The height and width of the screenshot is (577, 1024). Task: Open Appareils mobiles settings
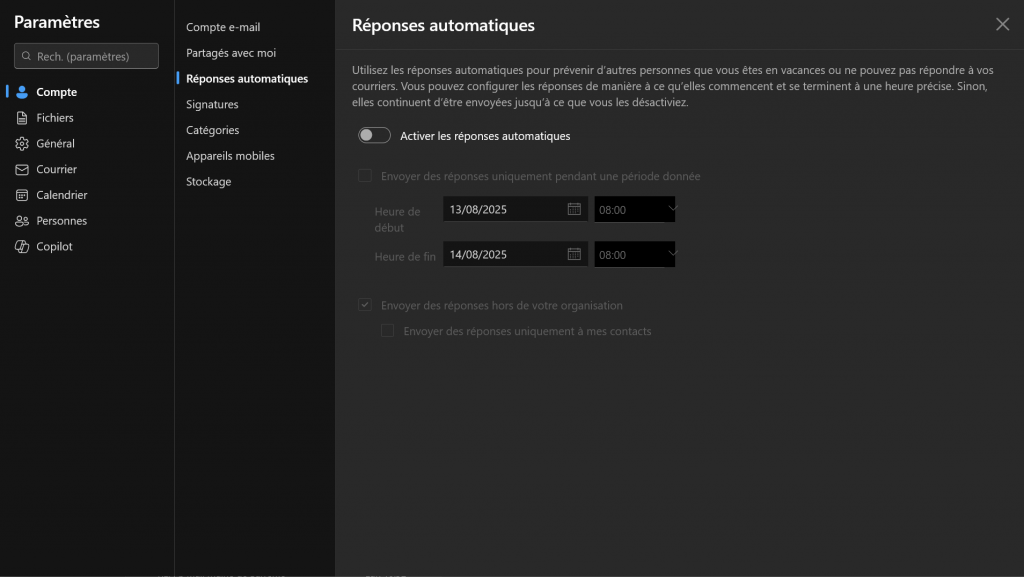point(230,156)
